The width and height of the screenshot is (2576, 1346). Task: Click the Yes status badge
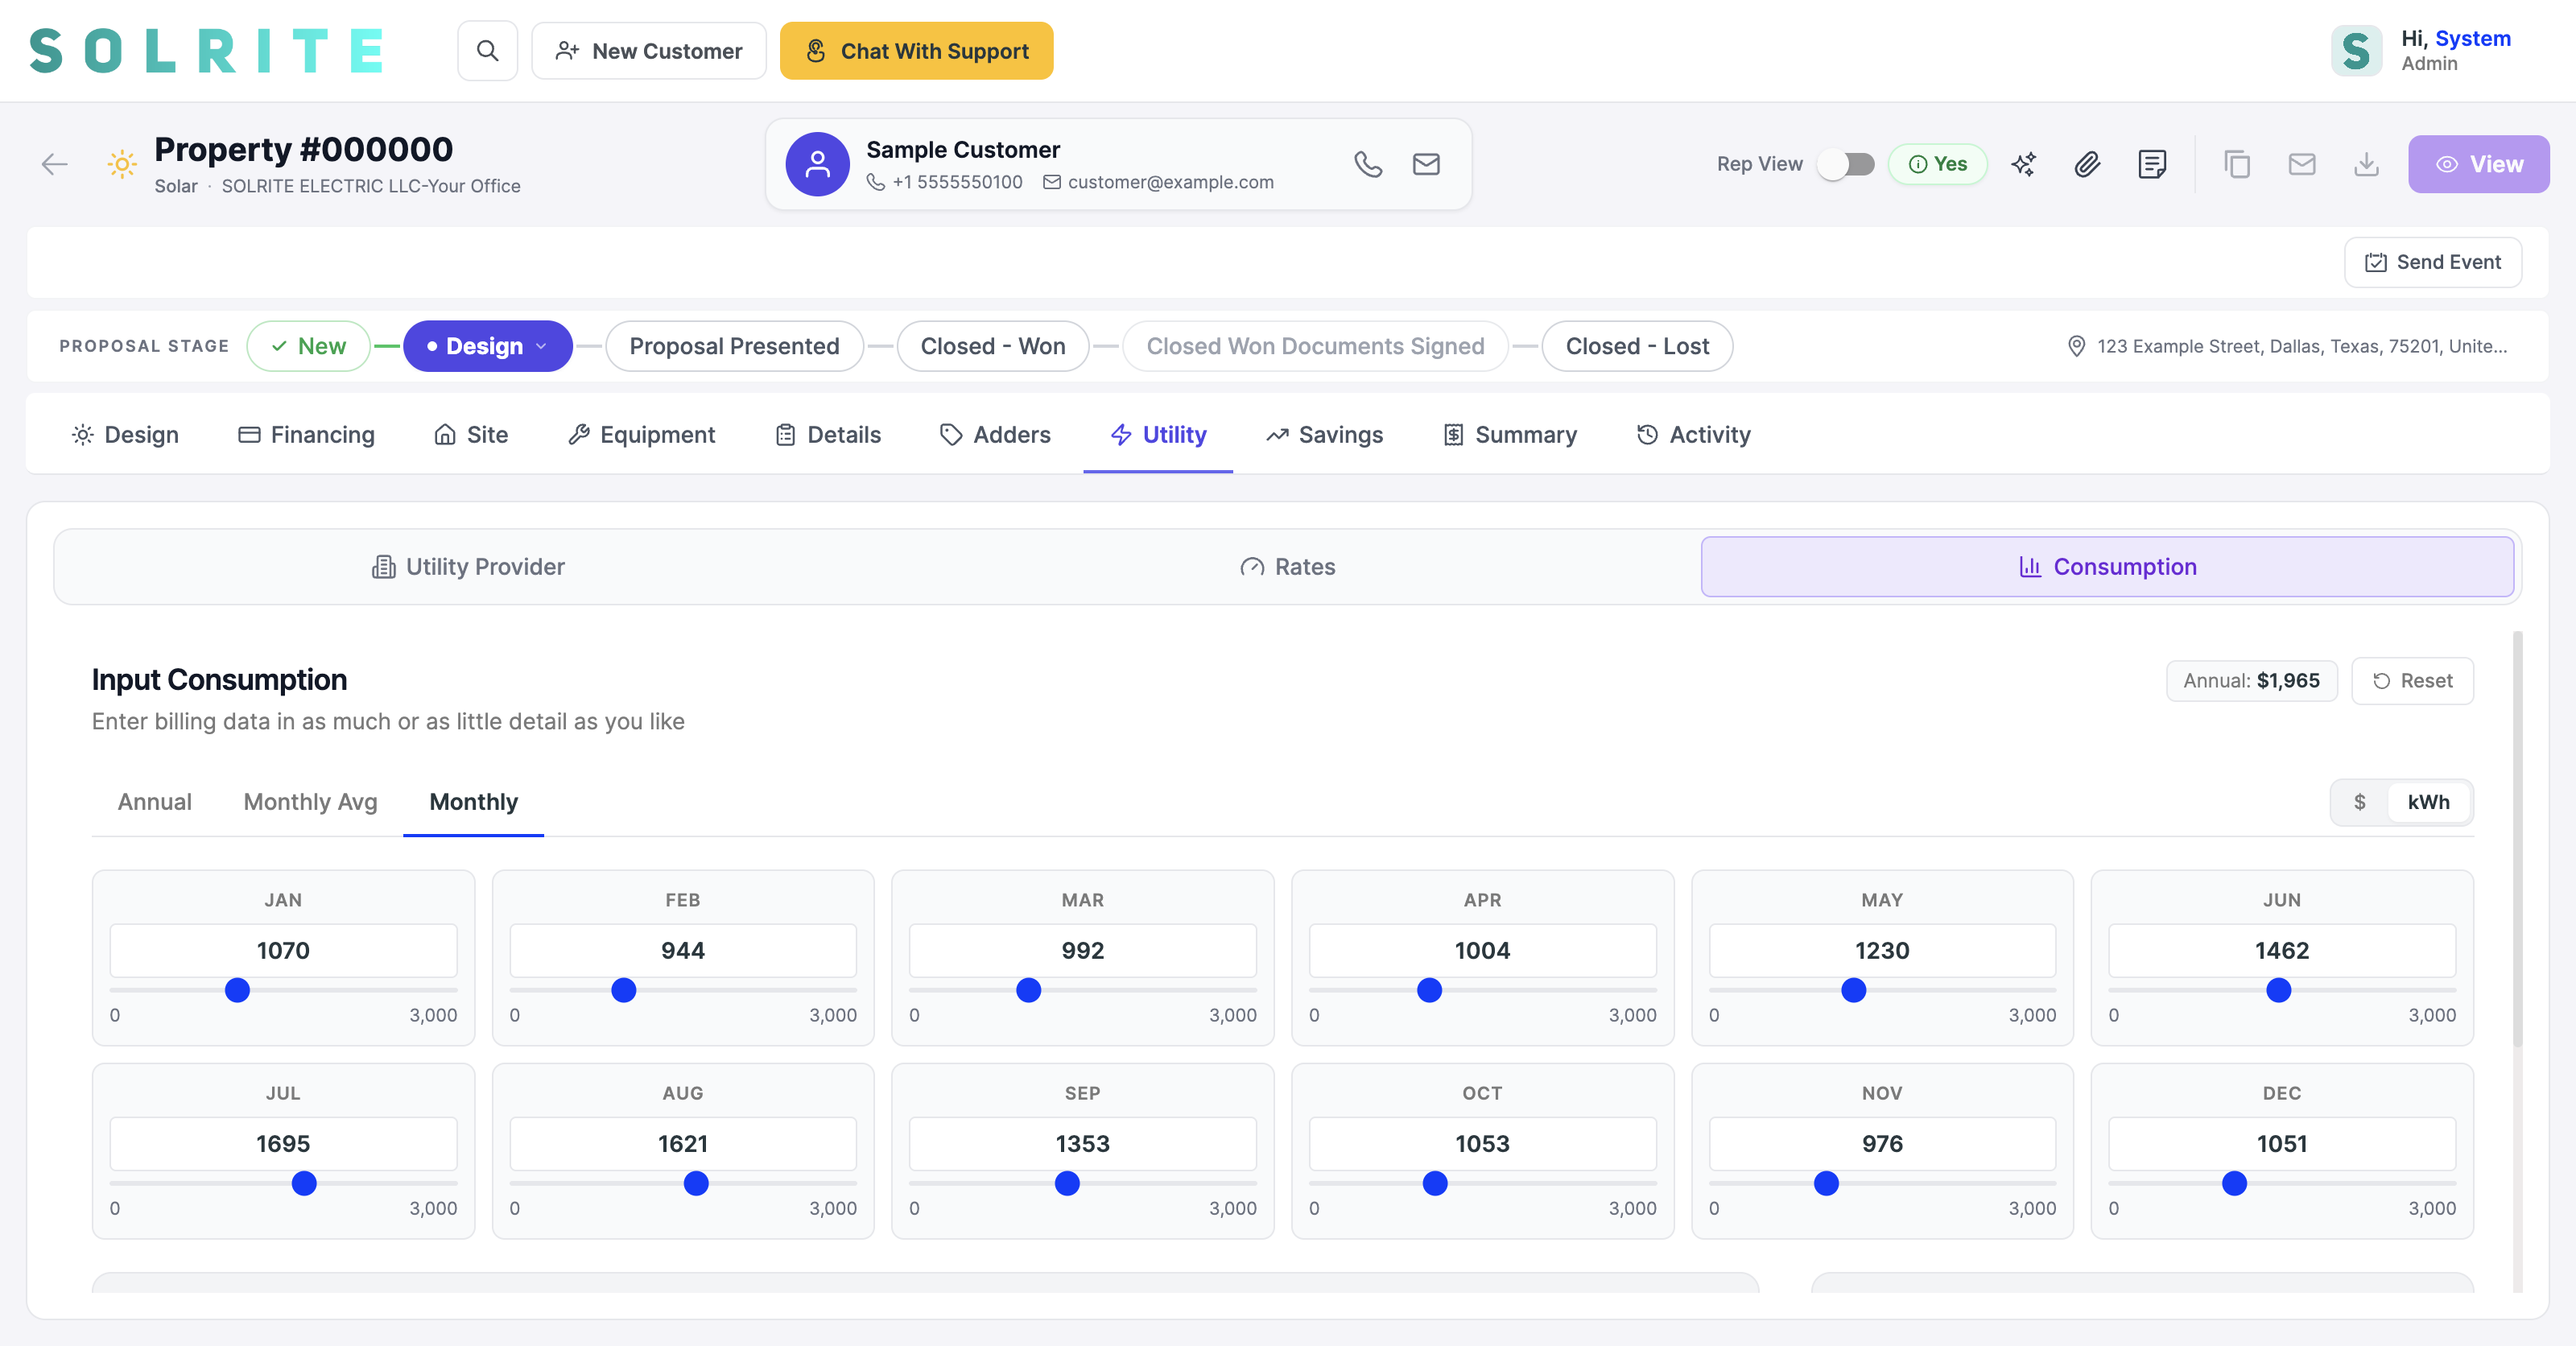1937,164
